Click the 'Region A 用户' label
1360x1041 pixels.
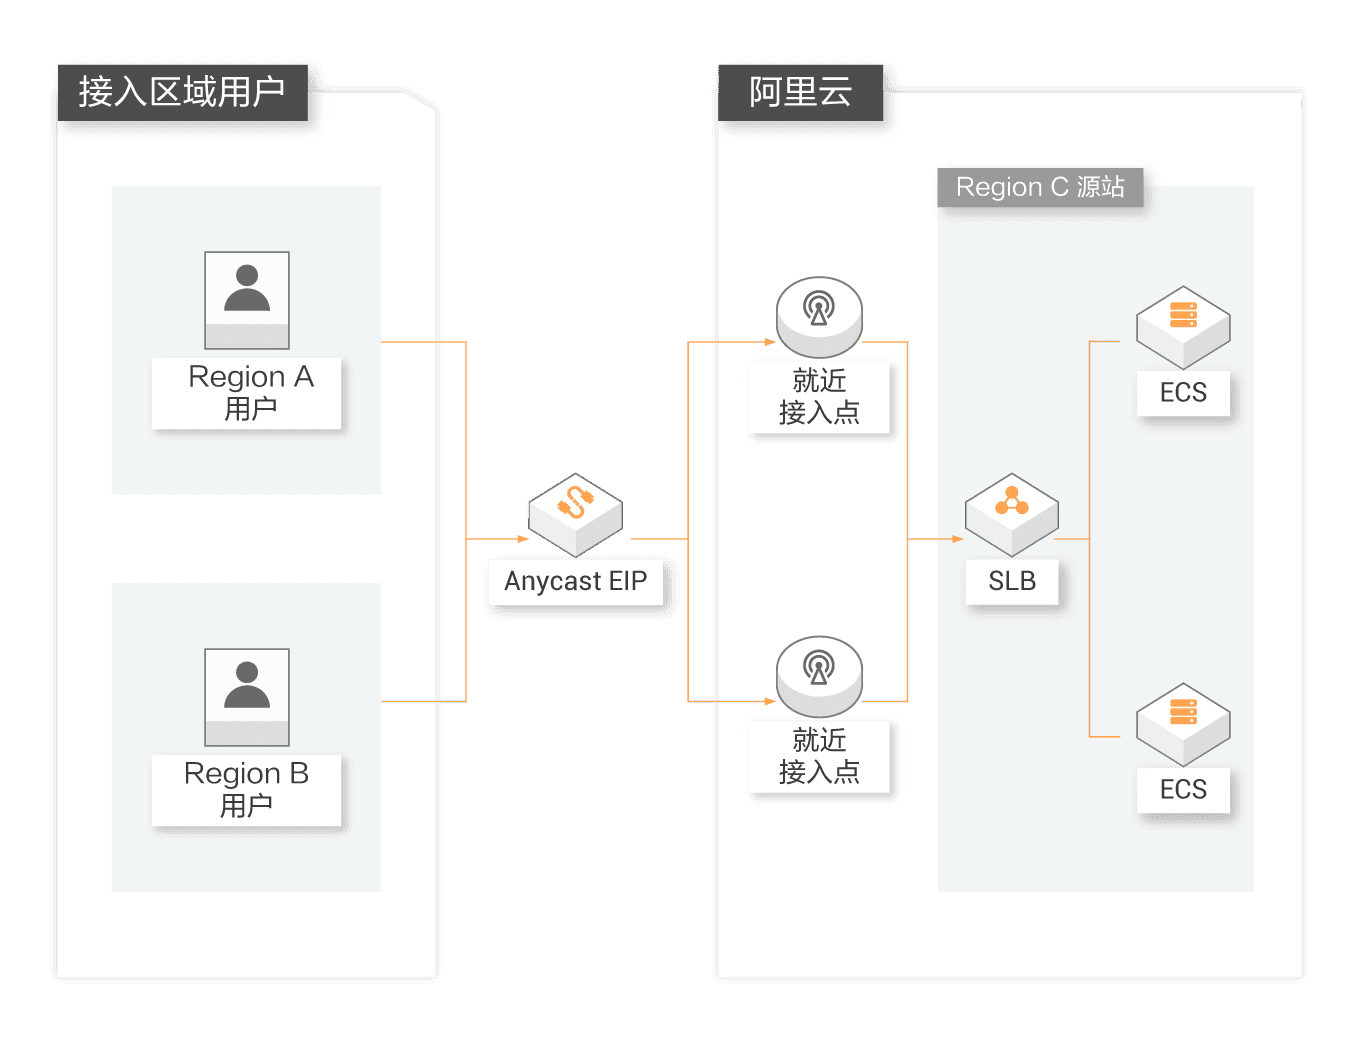[x=247, y=393]
